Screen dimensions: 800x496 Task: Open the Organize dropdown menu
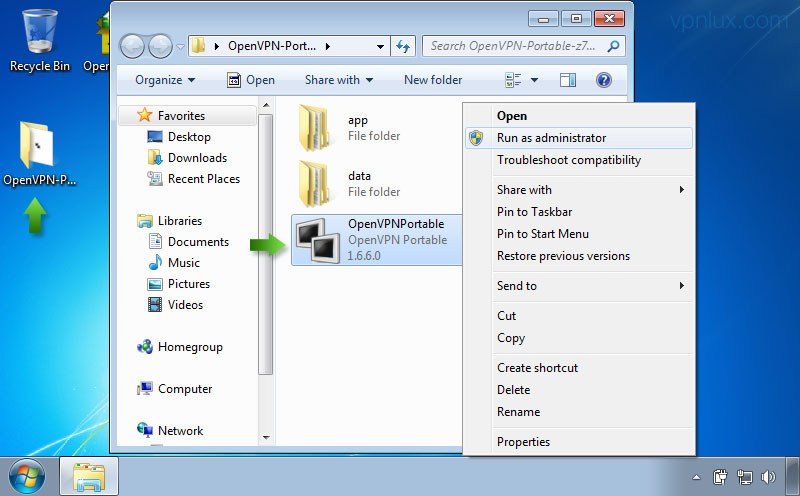click(165, 80)
